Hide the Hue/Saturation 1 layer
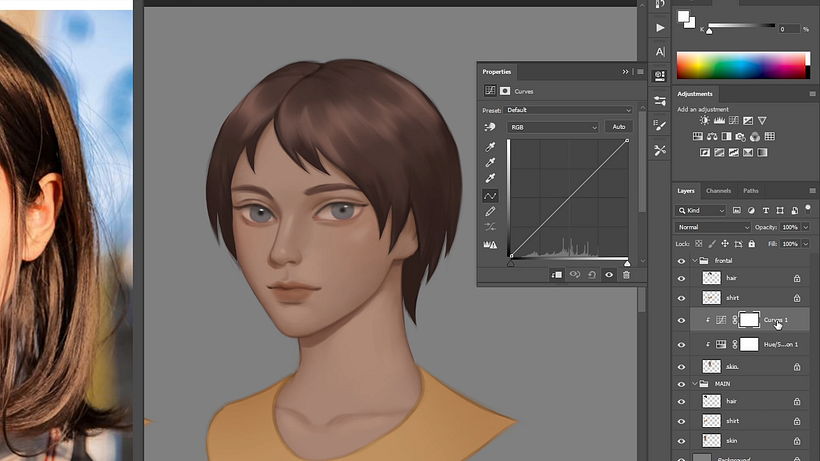This screenshot has height=461, width=820. pyautogui.click(x=681, y=345)
